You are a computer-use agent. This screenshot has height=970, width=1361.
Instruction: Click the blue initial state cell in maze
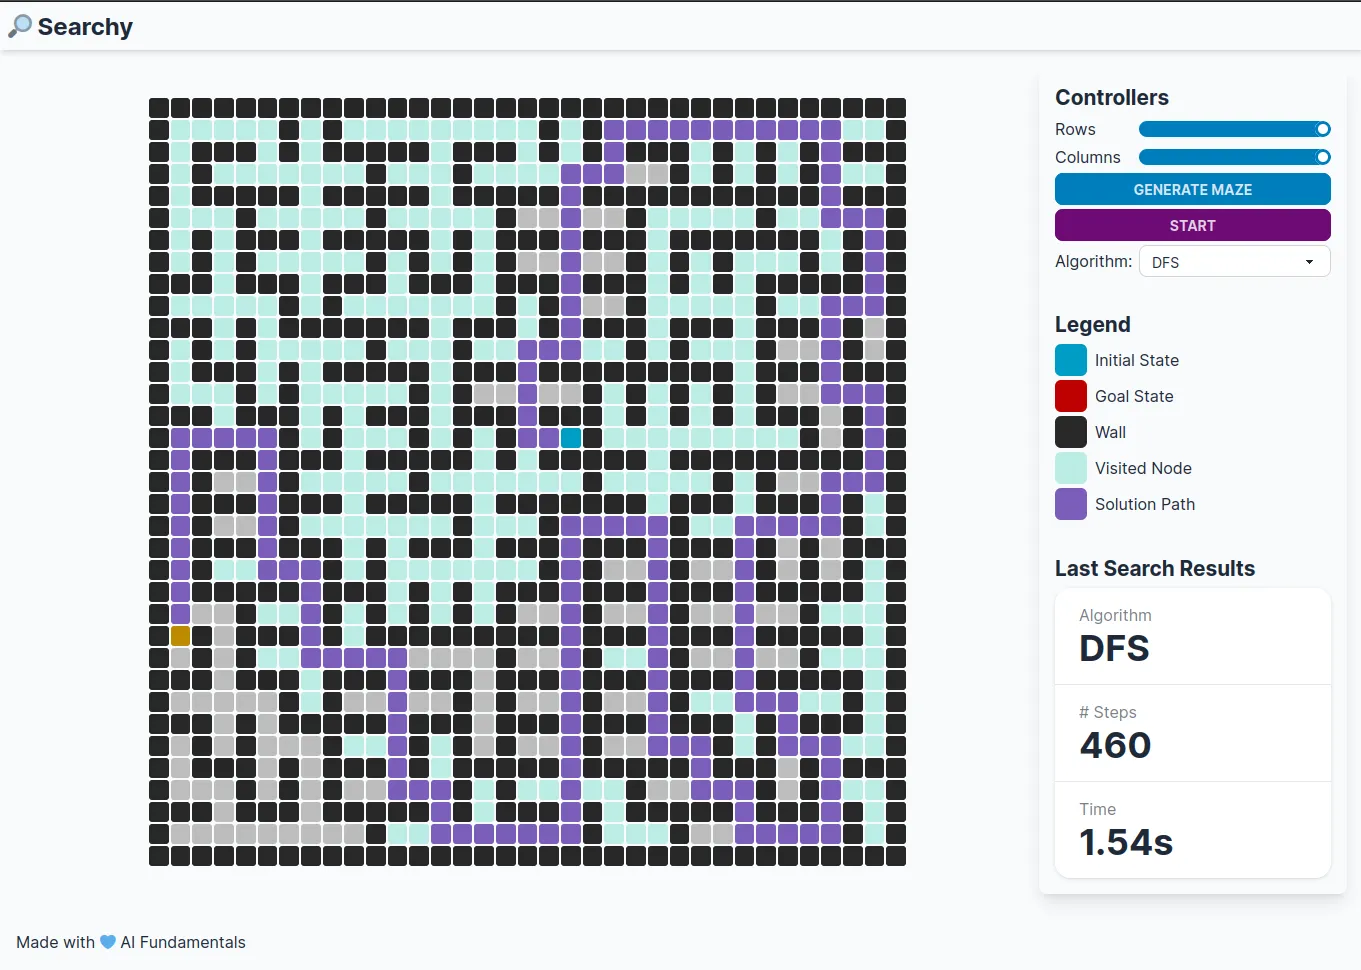pos(571,438)
